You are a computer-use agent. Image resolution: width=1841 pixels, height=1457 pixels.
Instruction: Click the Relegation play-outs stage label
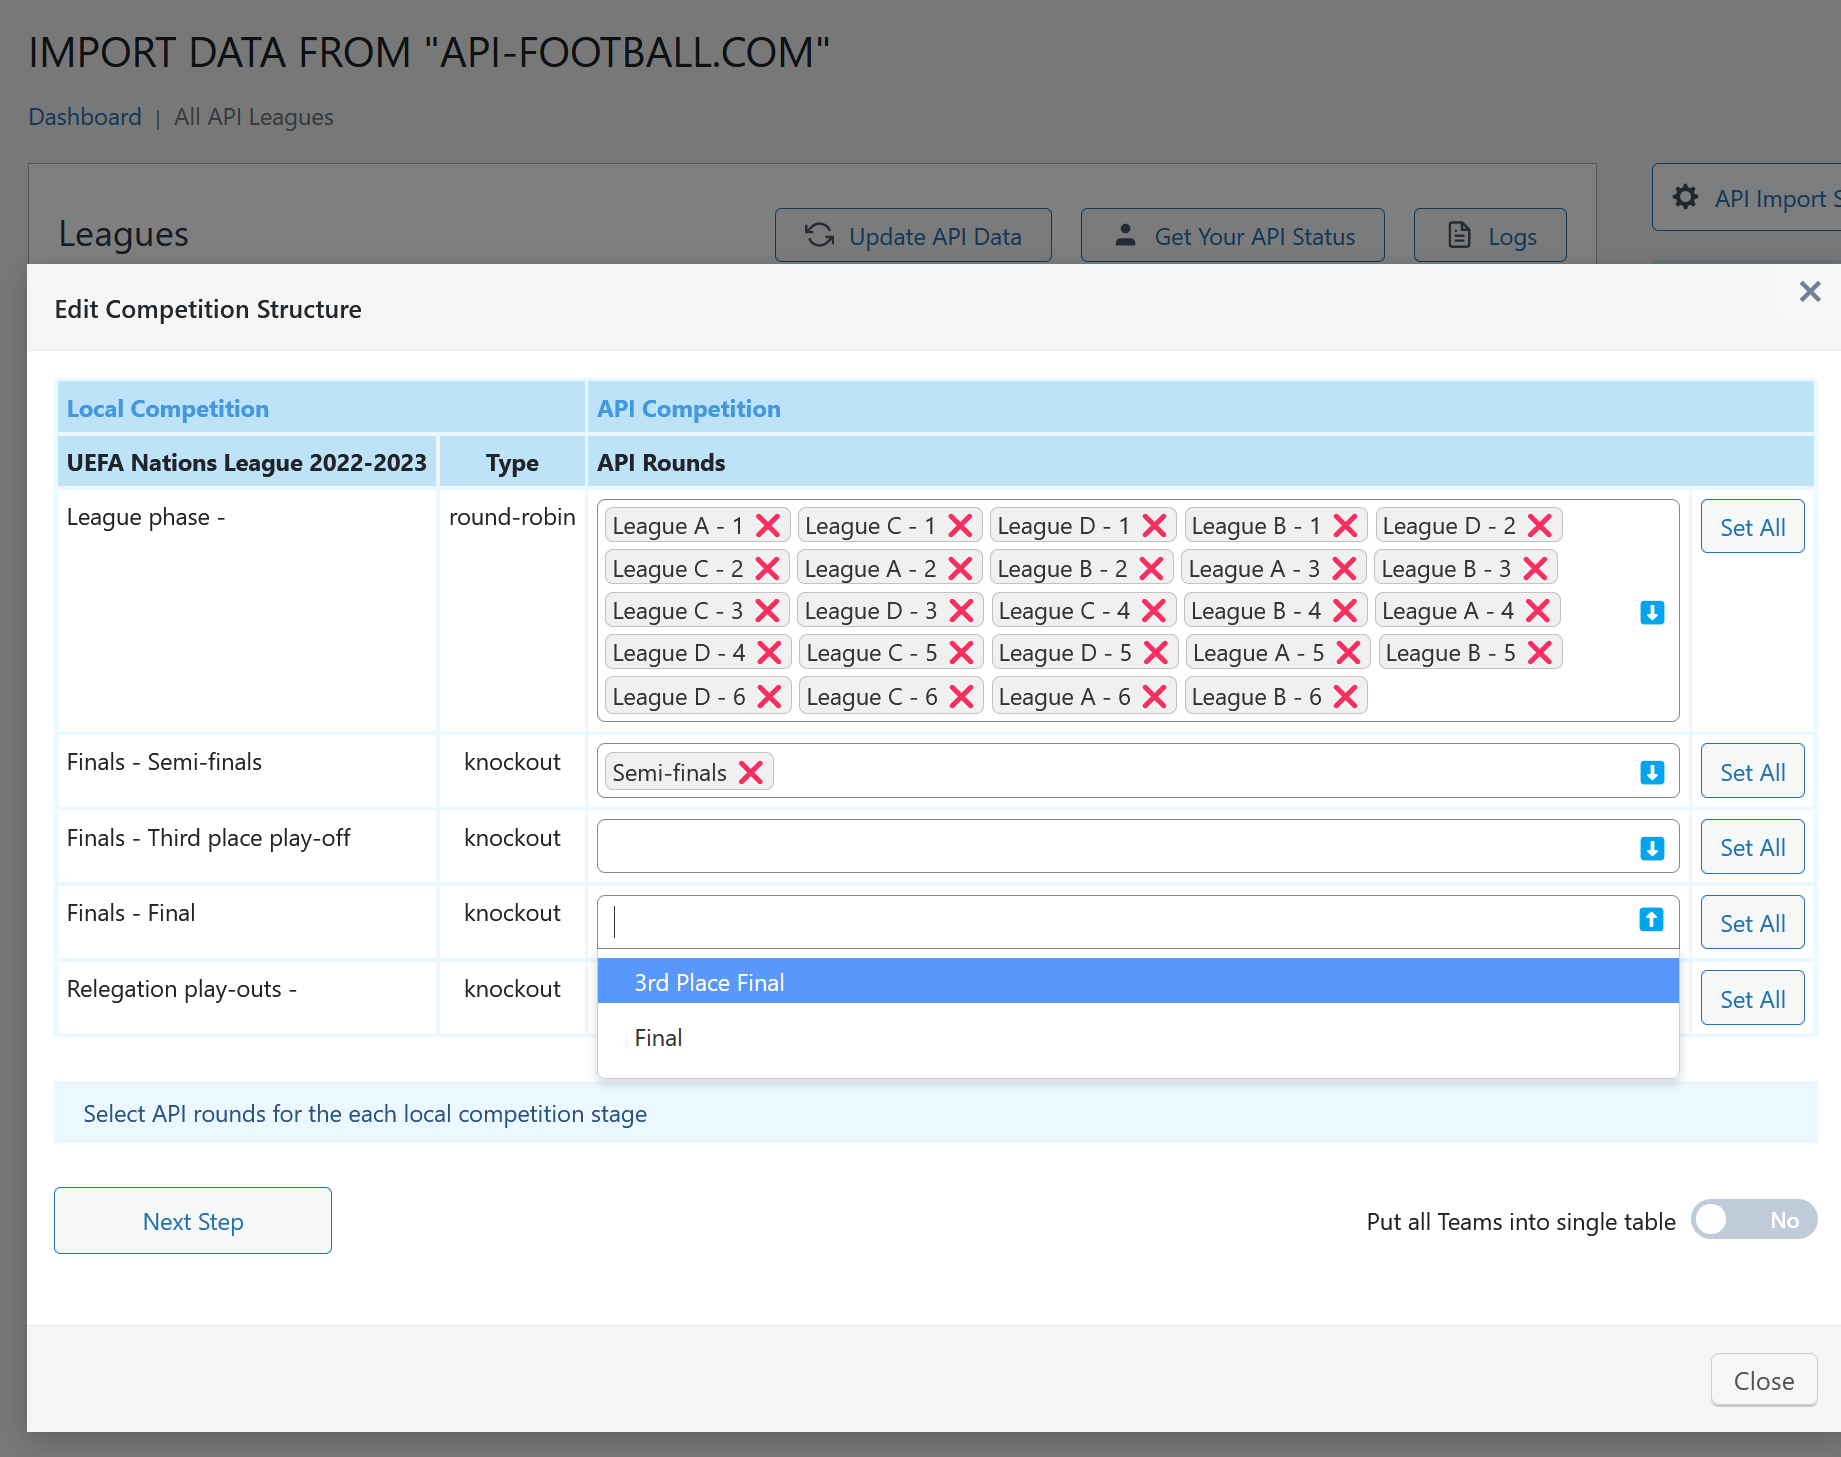[x=181, y=989]
